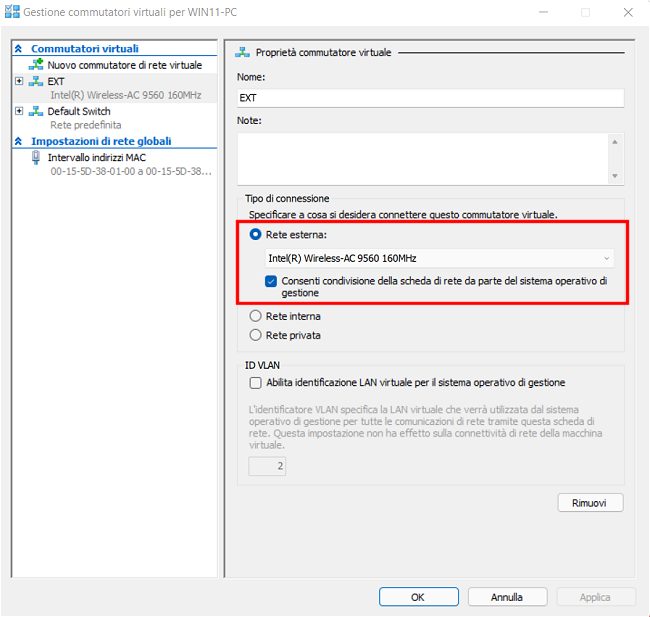
Task: Click the virtual switch properties header icon
Action: click(243, 52)
